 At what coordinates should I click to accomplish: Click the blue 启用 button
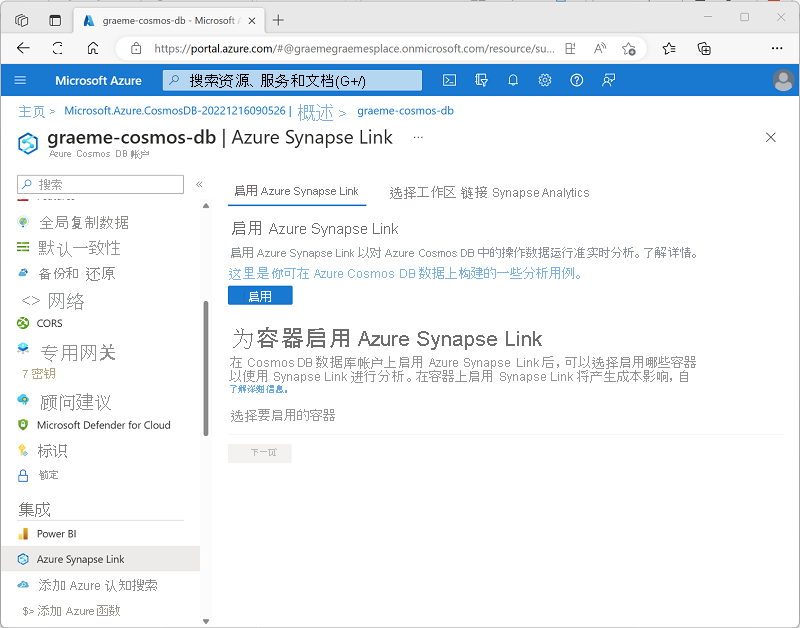260,295
